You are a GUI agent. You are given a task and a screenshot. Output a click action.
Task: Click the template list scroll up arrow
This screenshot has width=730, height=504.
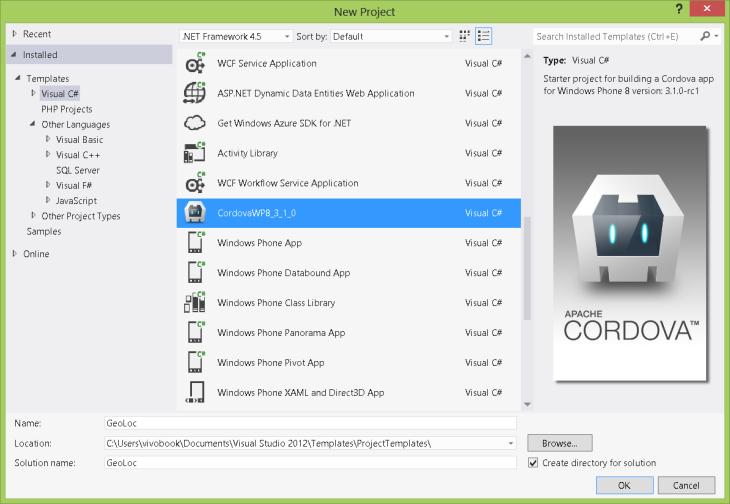tap(527, 56)
